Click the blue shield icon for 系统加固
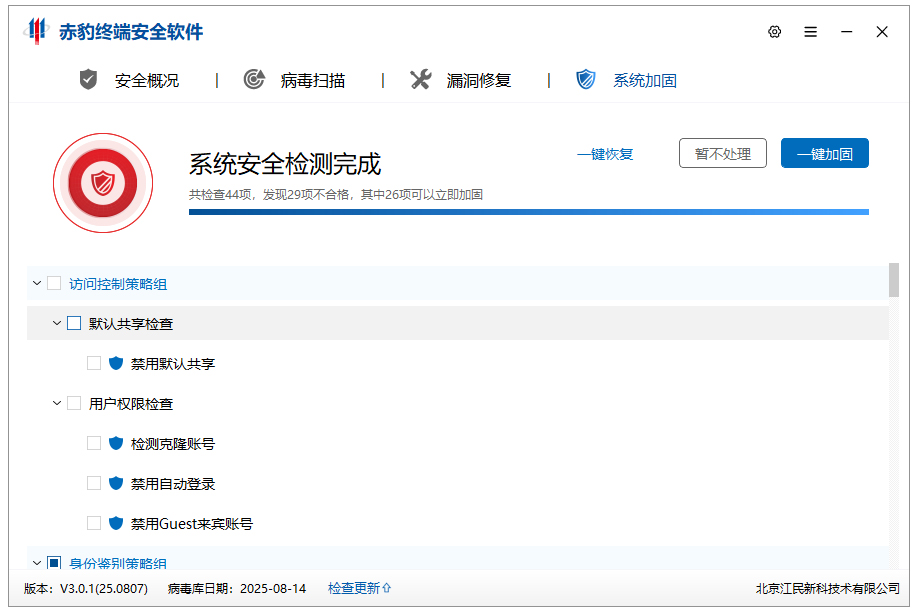The height and width of the screenshot is (612, 913). point(586,79)
